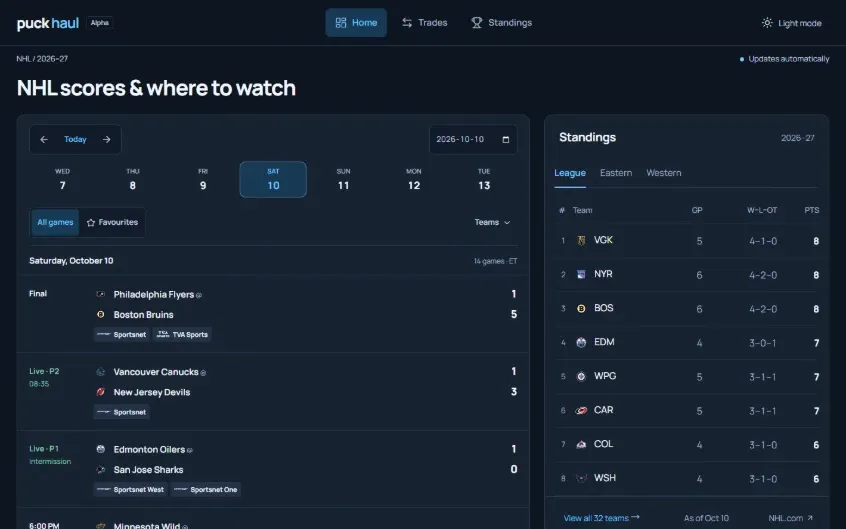Click the San Jose Sharks logo

100,470
